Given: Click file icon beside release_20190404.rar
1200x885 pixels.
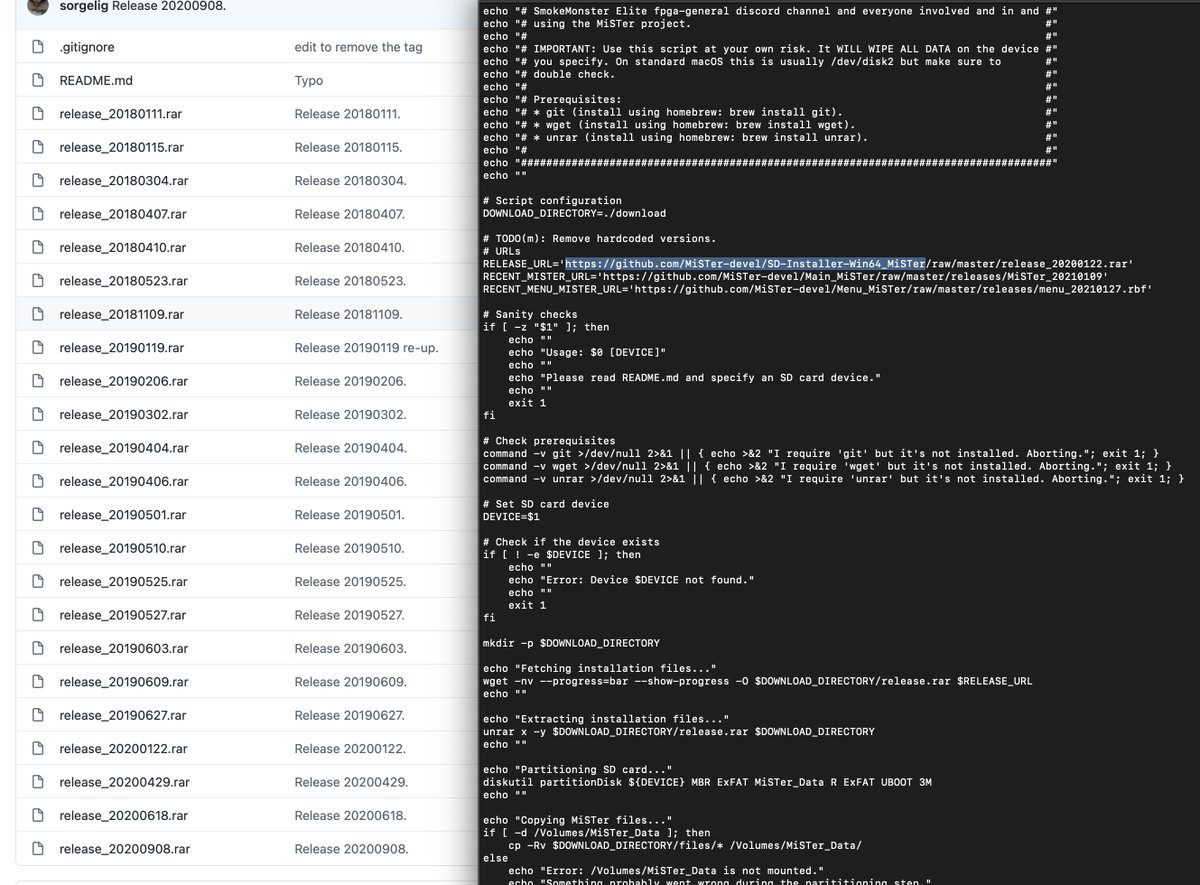Looking at the screenshot, I should (37, 448).
